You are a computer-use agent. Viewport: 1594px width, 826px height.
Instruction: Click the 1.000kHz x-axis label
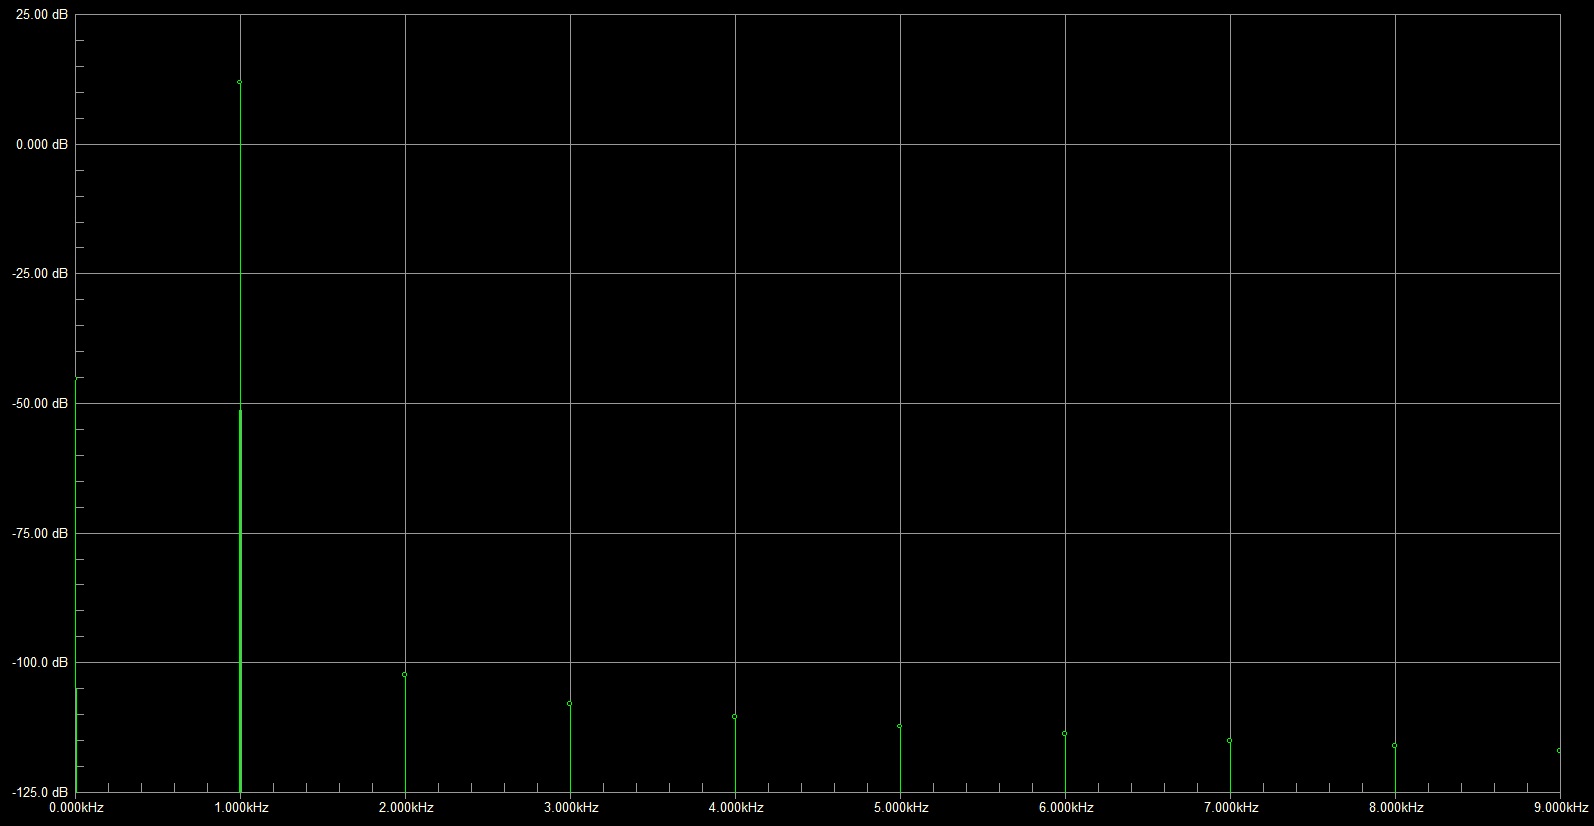240,807
